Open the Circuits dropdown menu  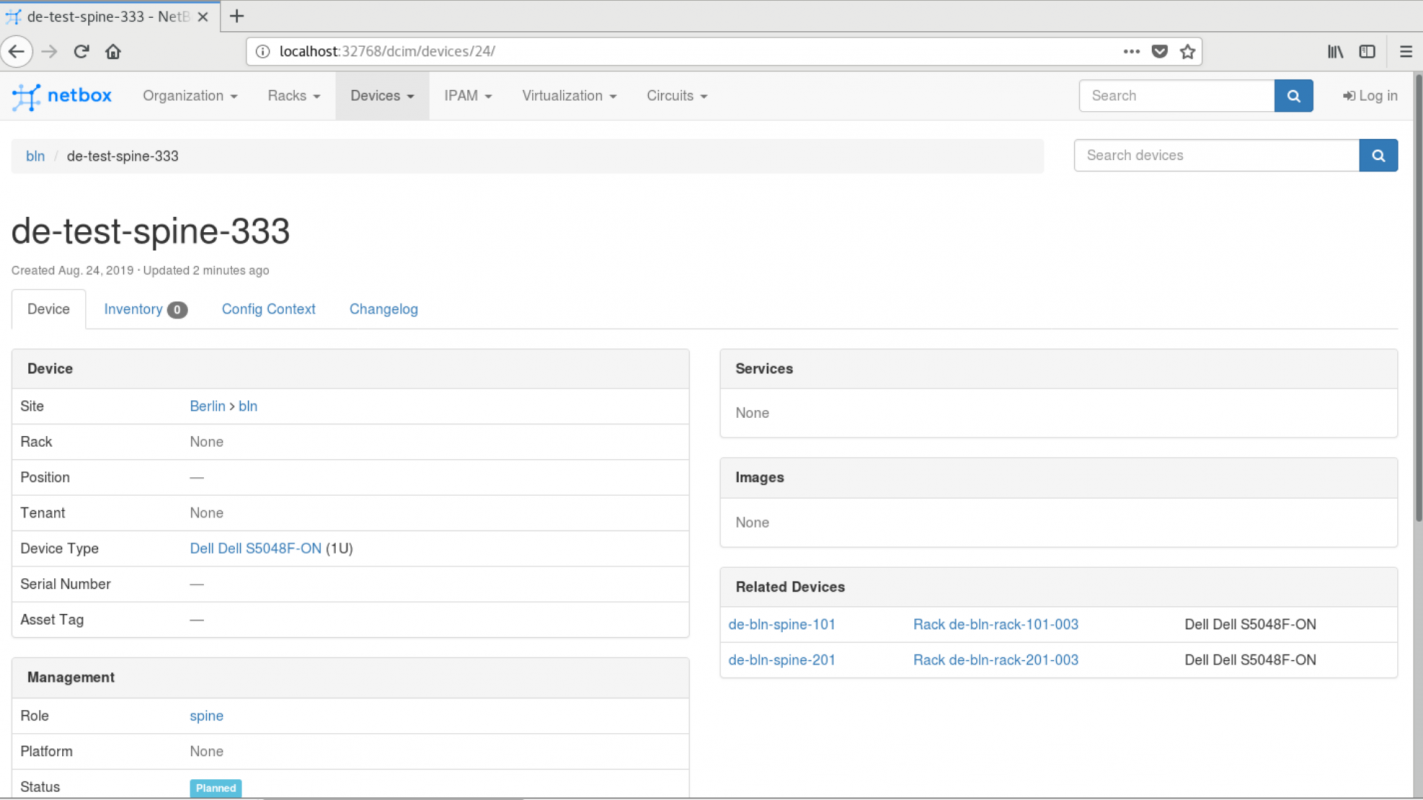676,96
